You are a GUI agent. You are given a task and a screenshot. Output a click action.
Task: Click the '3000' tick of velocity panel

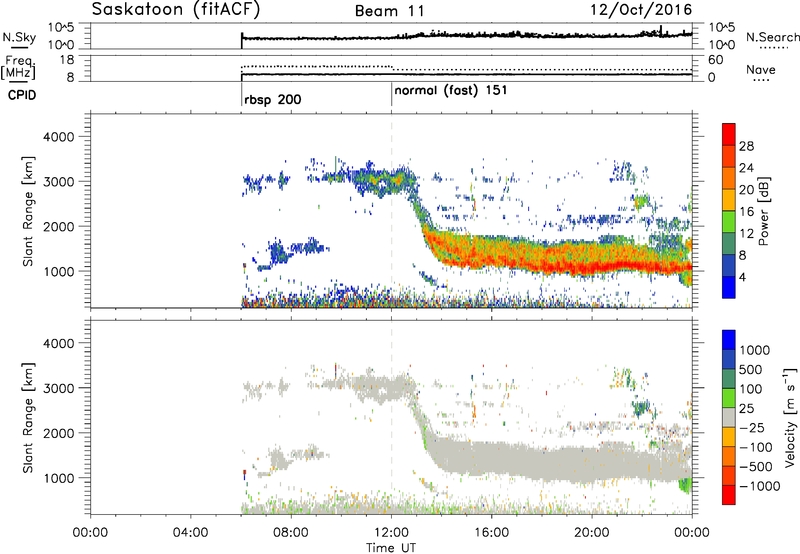(58, 388)
